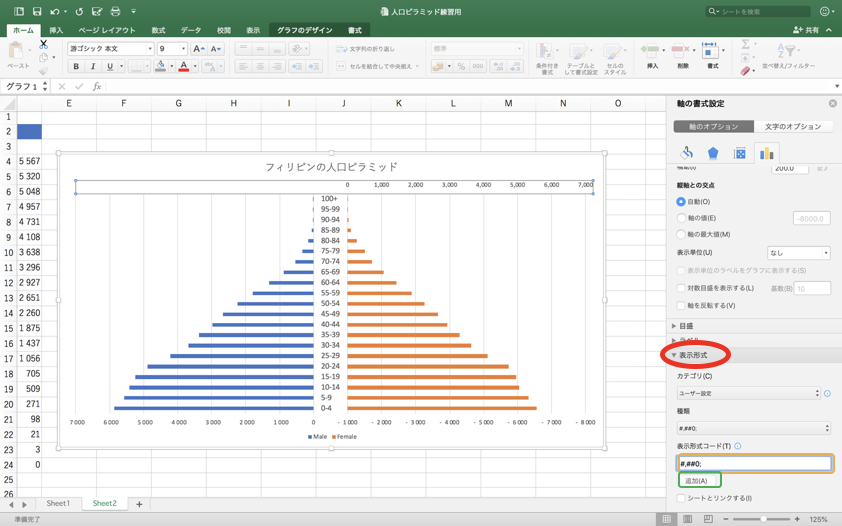The height and width of the screenshot is (526, 842).
Task: Click the グラフ 1 name box
Action: [21, 86]
